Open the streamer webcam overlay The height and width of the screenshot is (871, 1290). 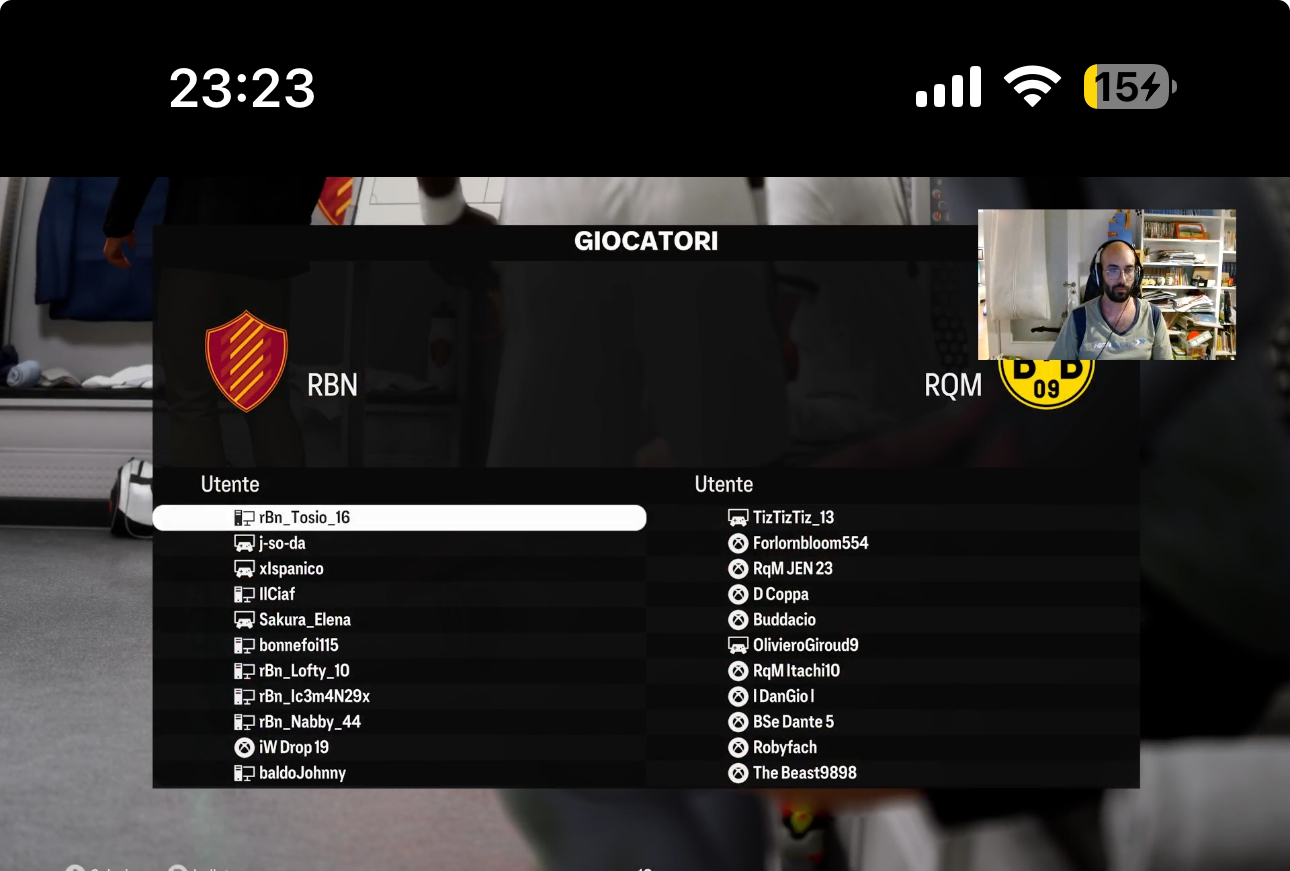1107,284
